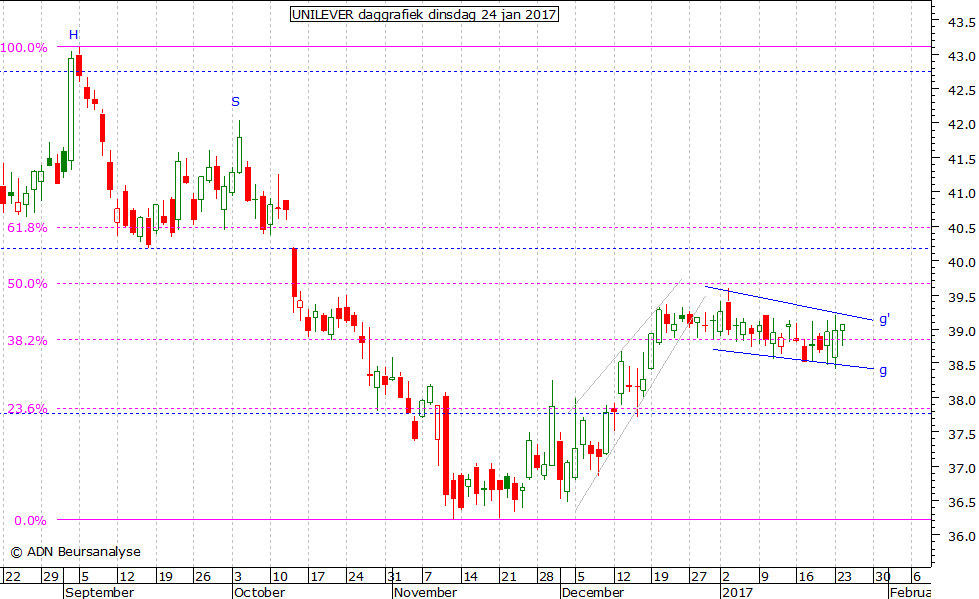Screen dimensions: 979x599
Task: Click the 43.0 price axis value
Action: pos(962,56)
